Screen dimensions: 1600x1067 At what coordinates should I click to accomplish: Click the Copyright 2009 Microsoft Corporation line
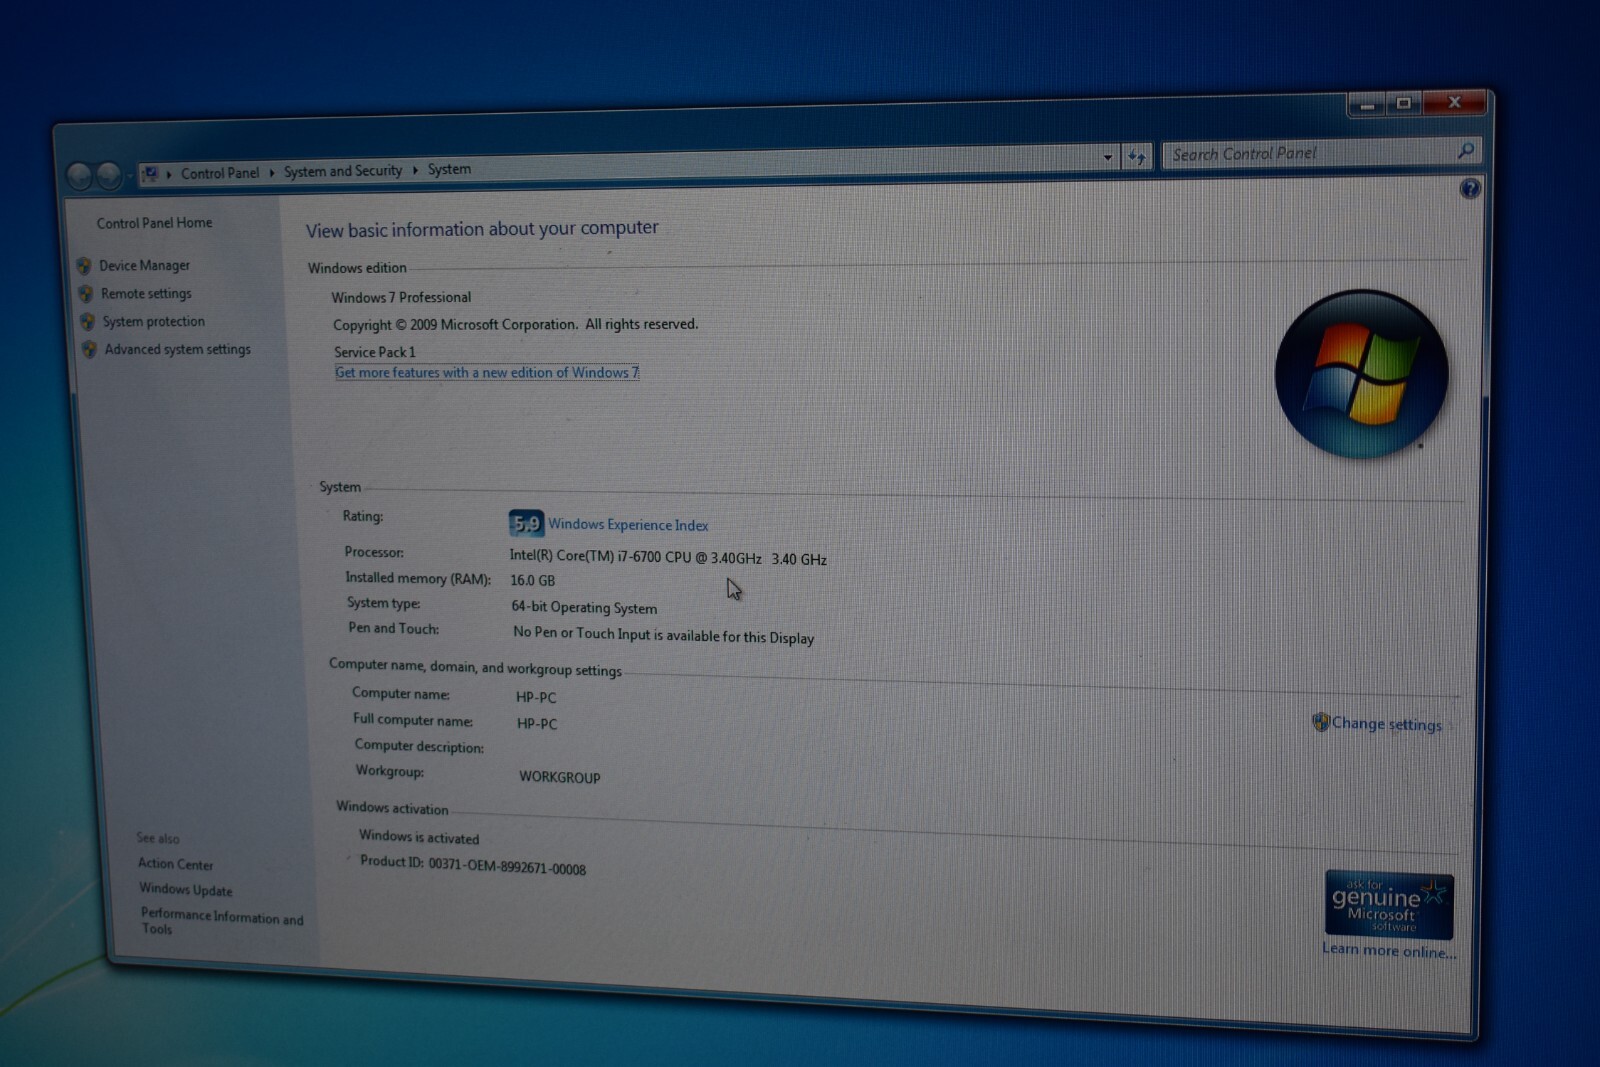click(x=516, y=325)
